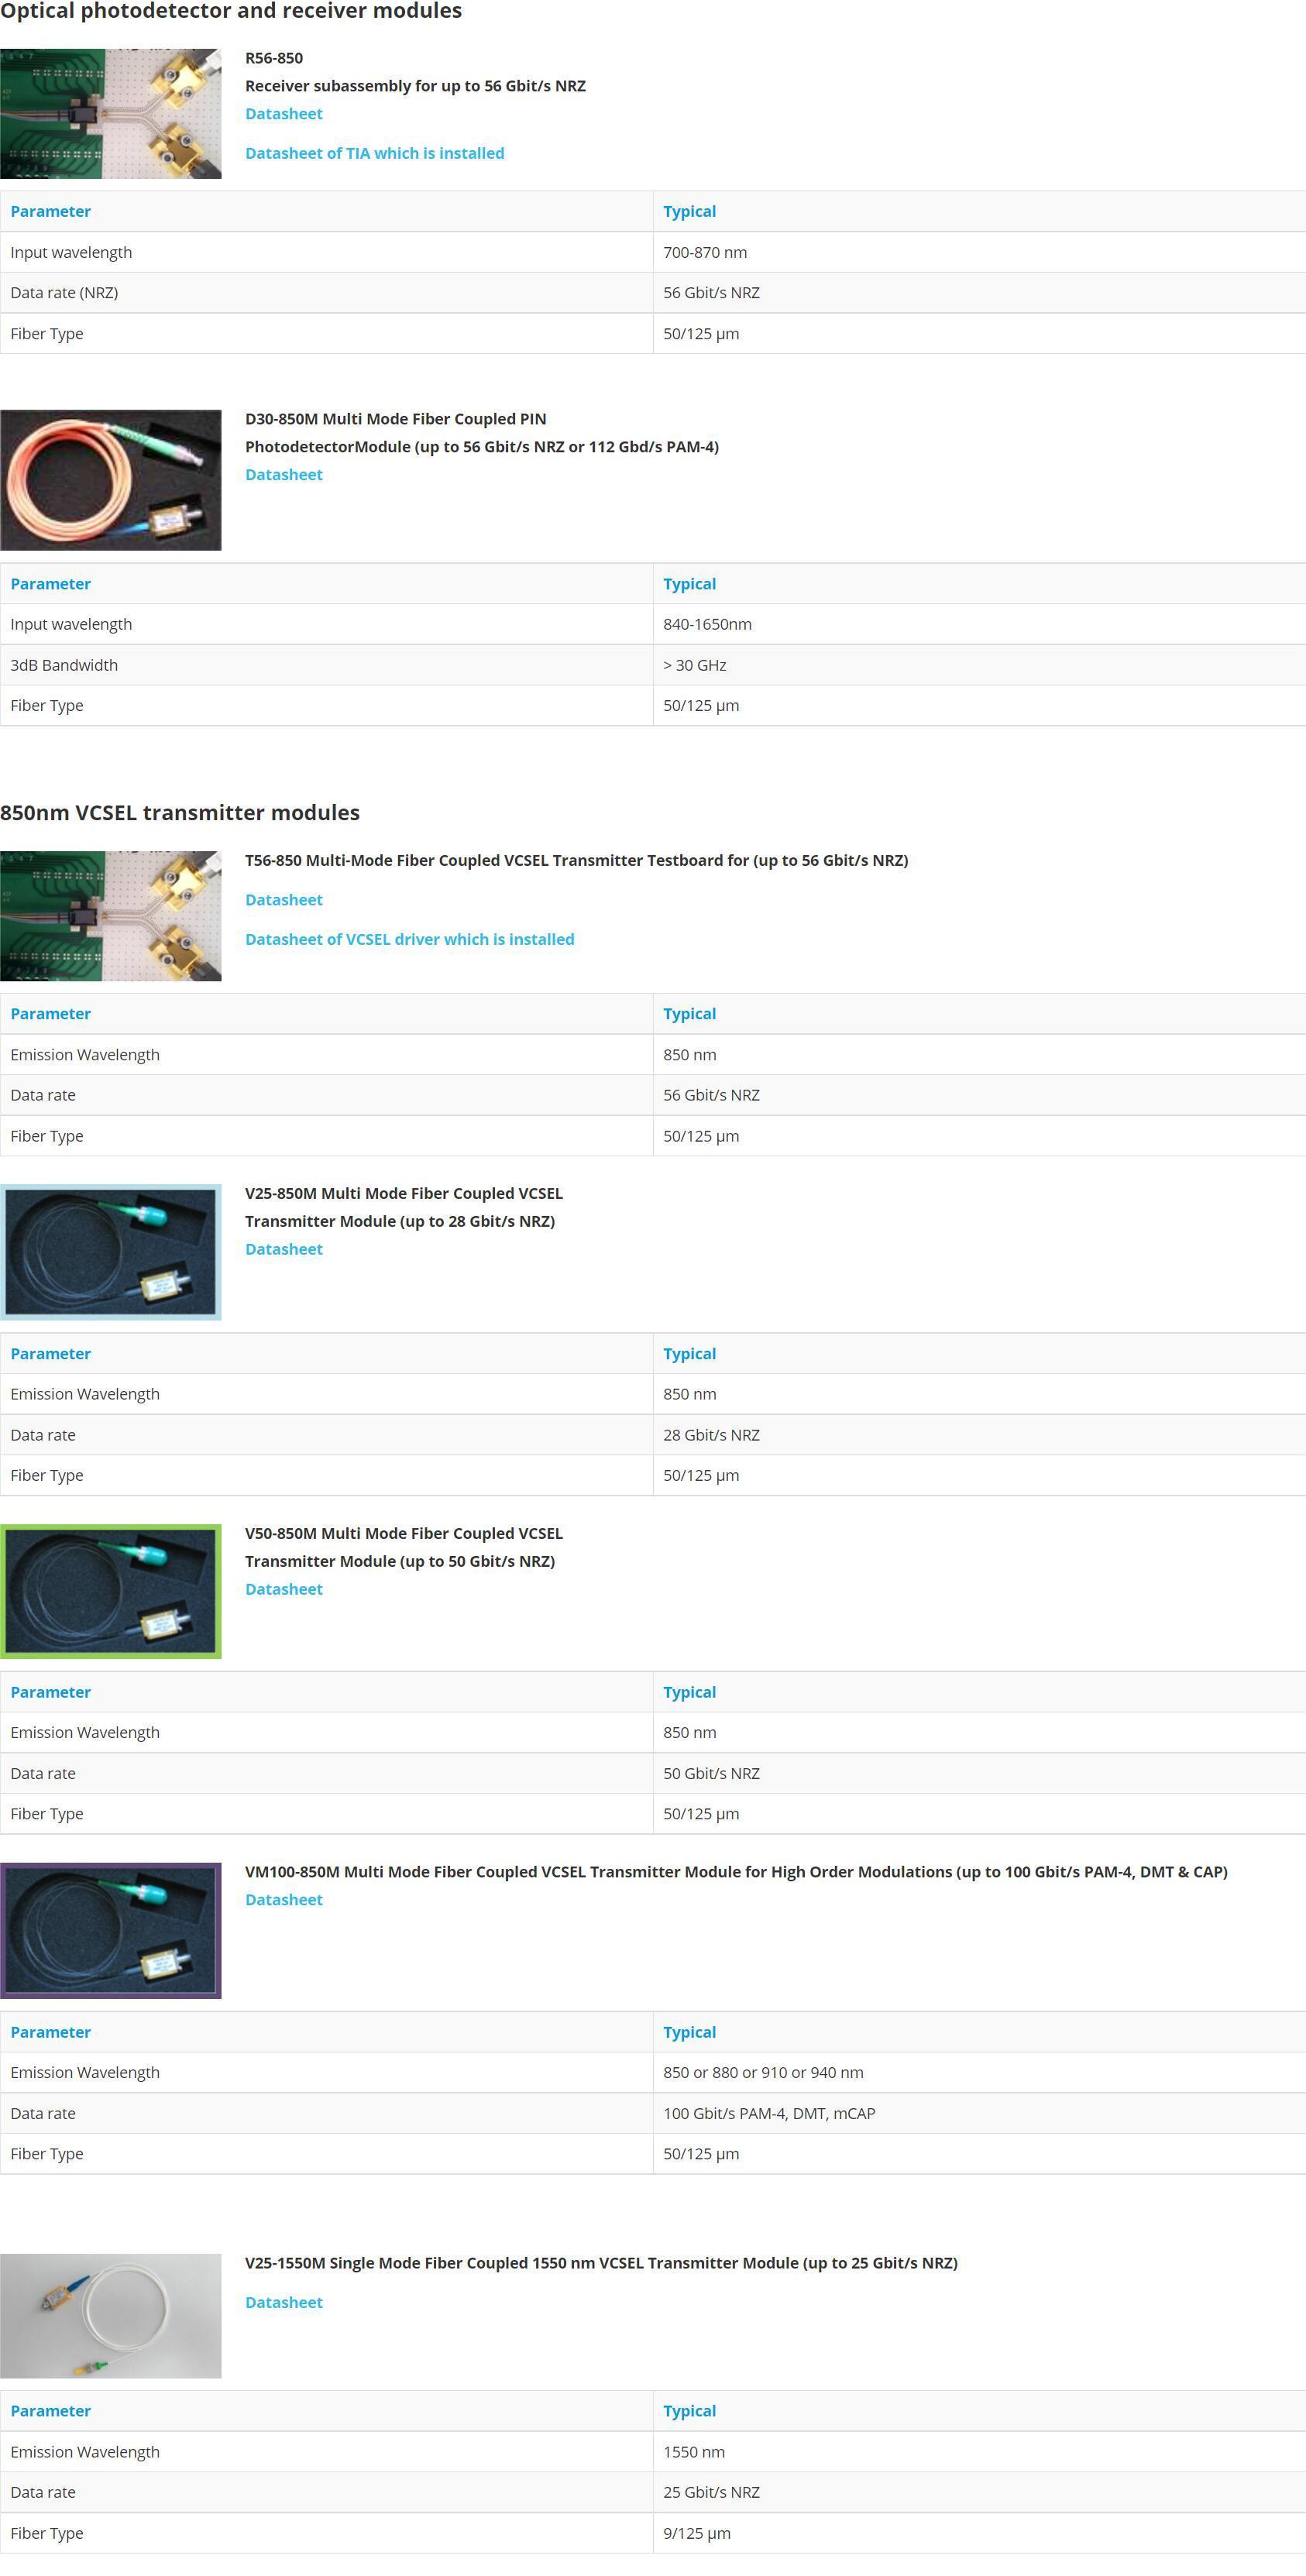Select the '9/125 µm' fiber type value
The height and width of the screenshot is (2576, 1306).
(x=697, y=2533)
